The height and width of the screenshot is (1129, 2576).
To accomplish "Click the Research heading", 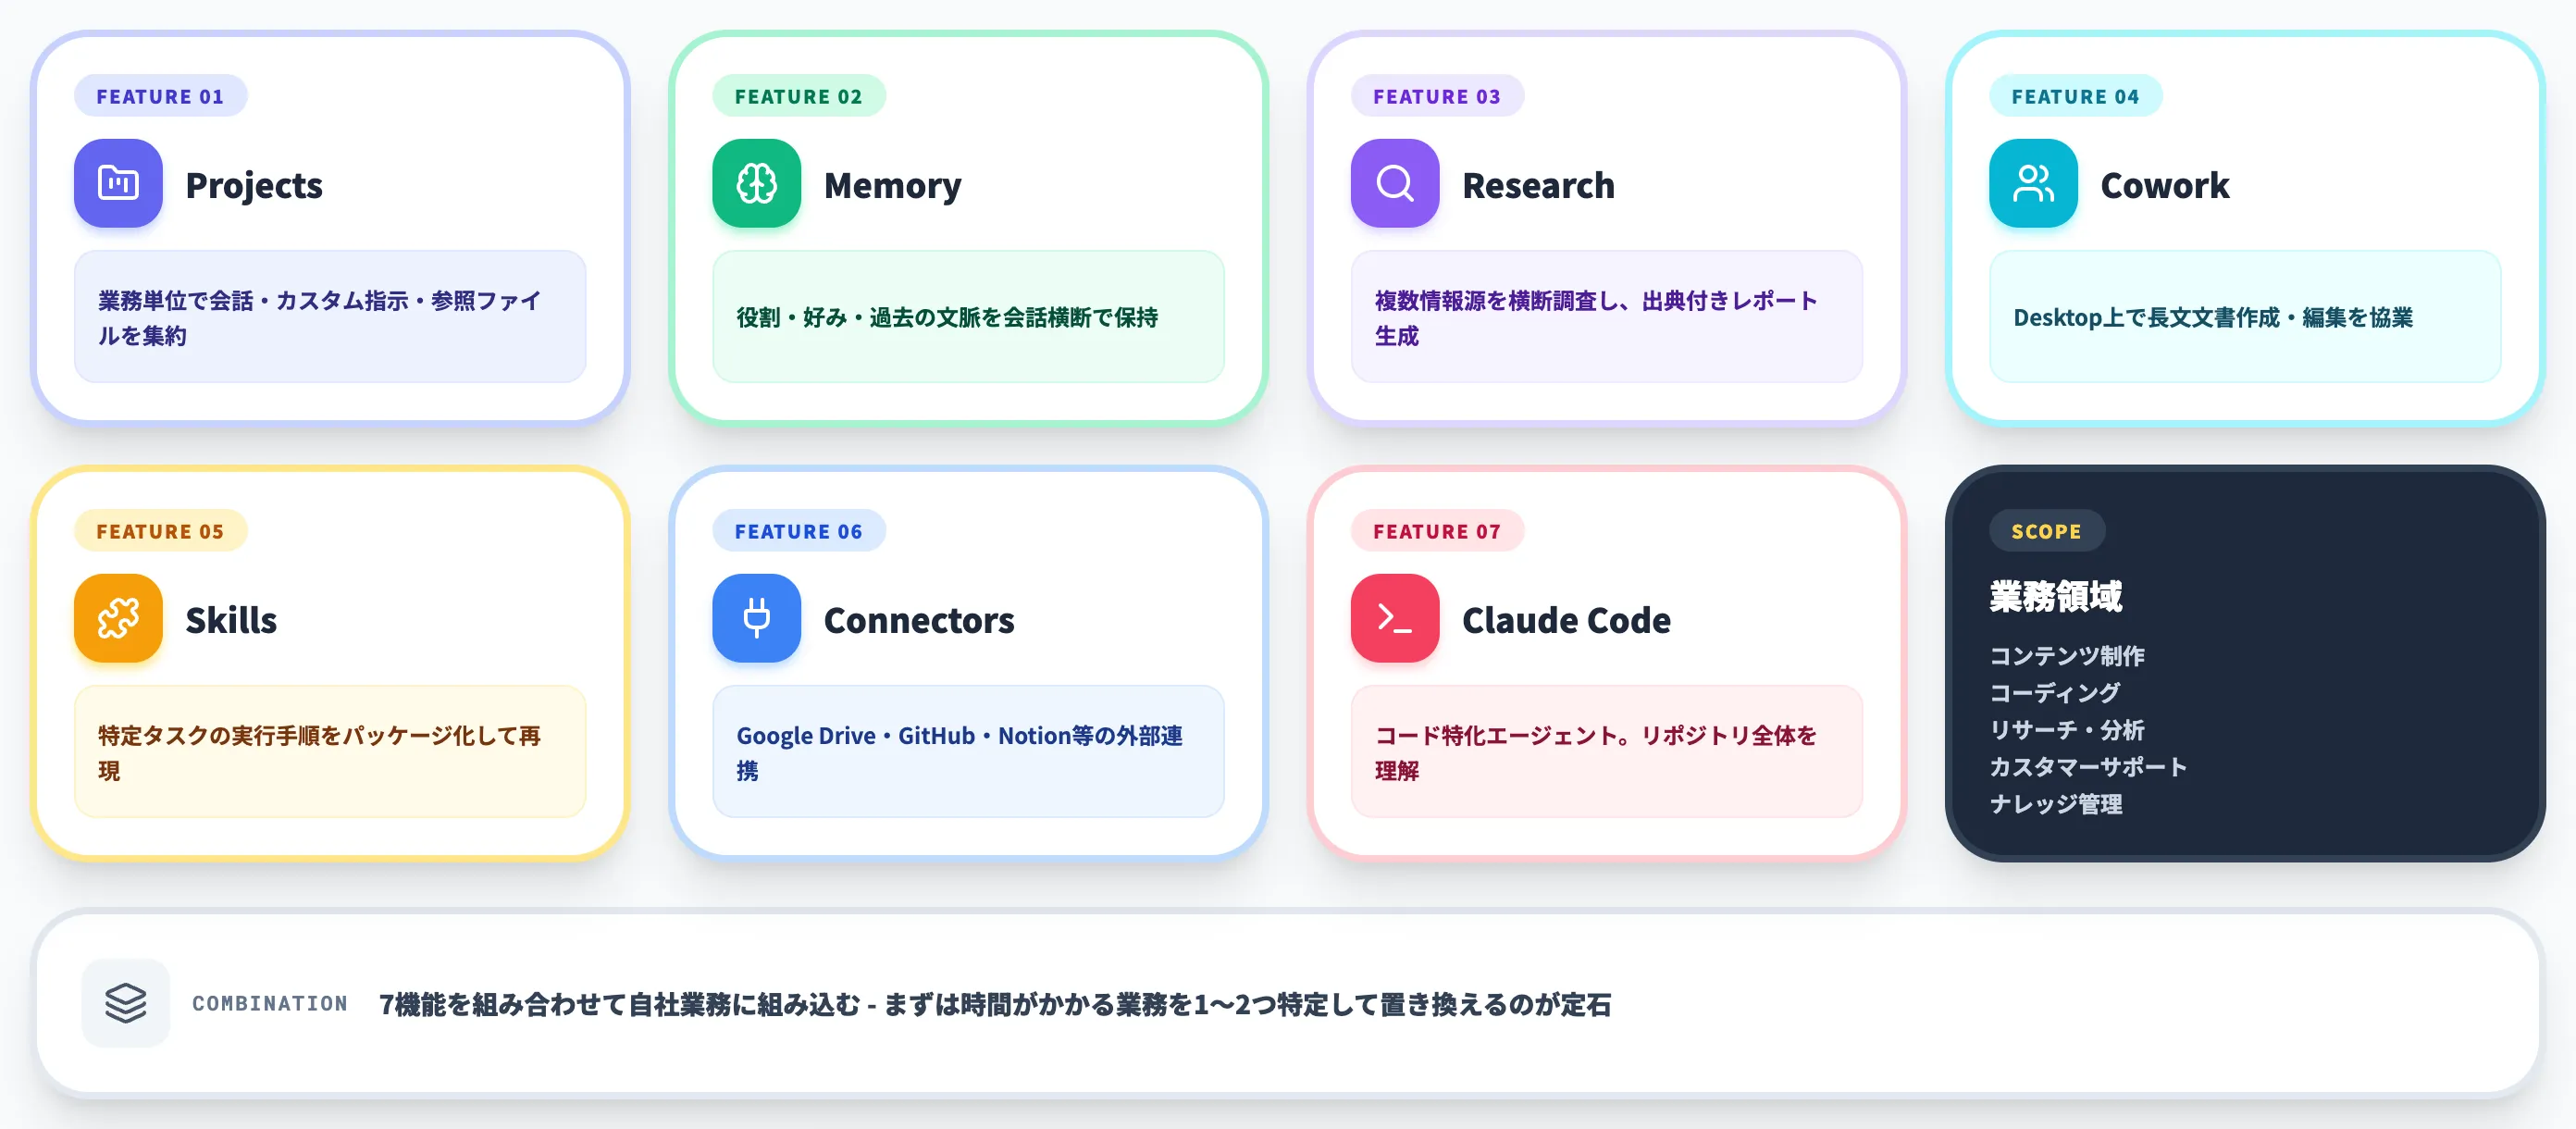I will click(1538, 185).
